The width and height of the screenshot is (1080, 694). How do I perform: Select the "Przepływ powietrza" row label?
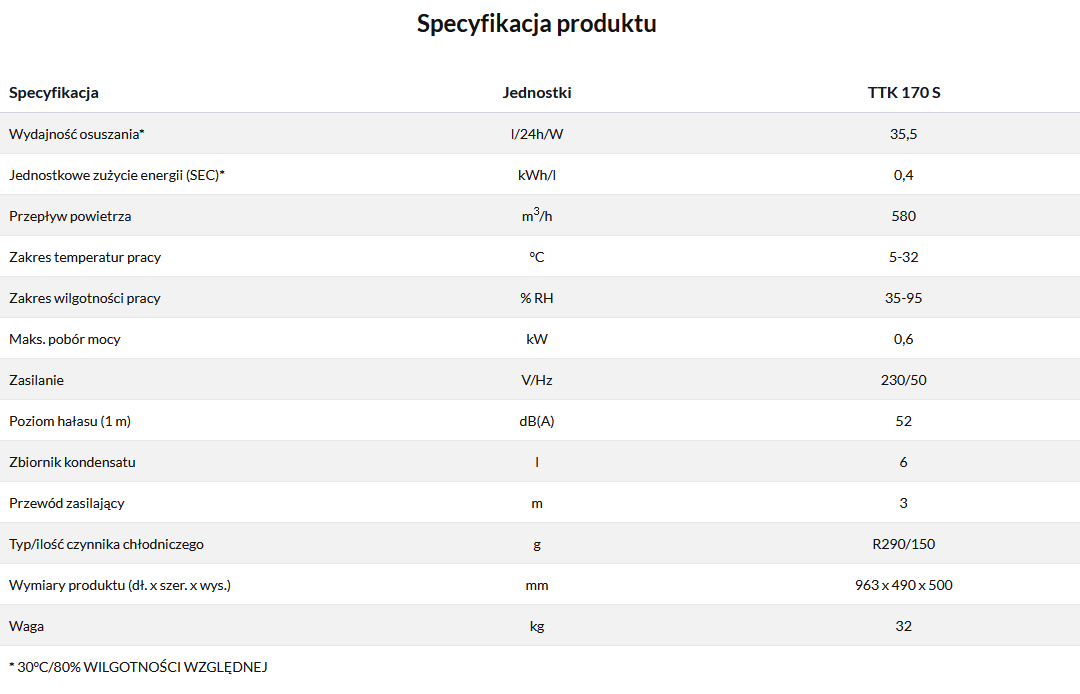[70, 216]
